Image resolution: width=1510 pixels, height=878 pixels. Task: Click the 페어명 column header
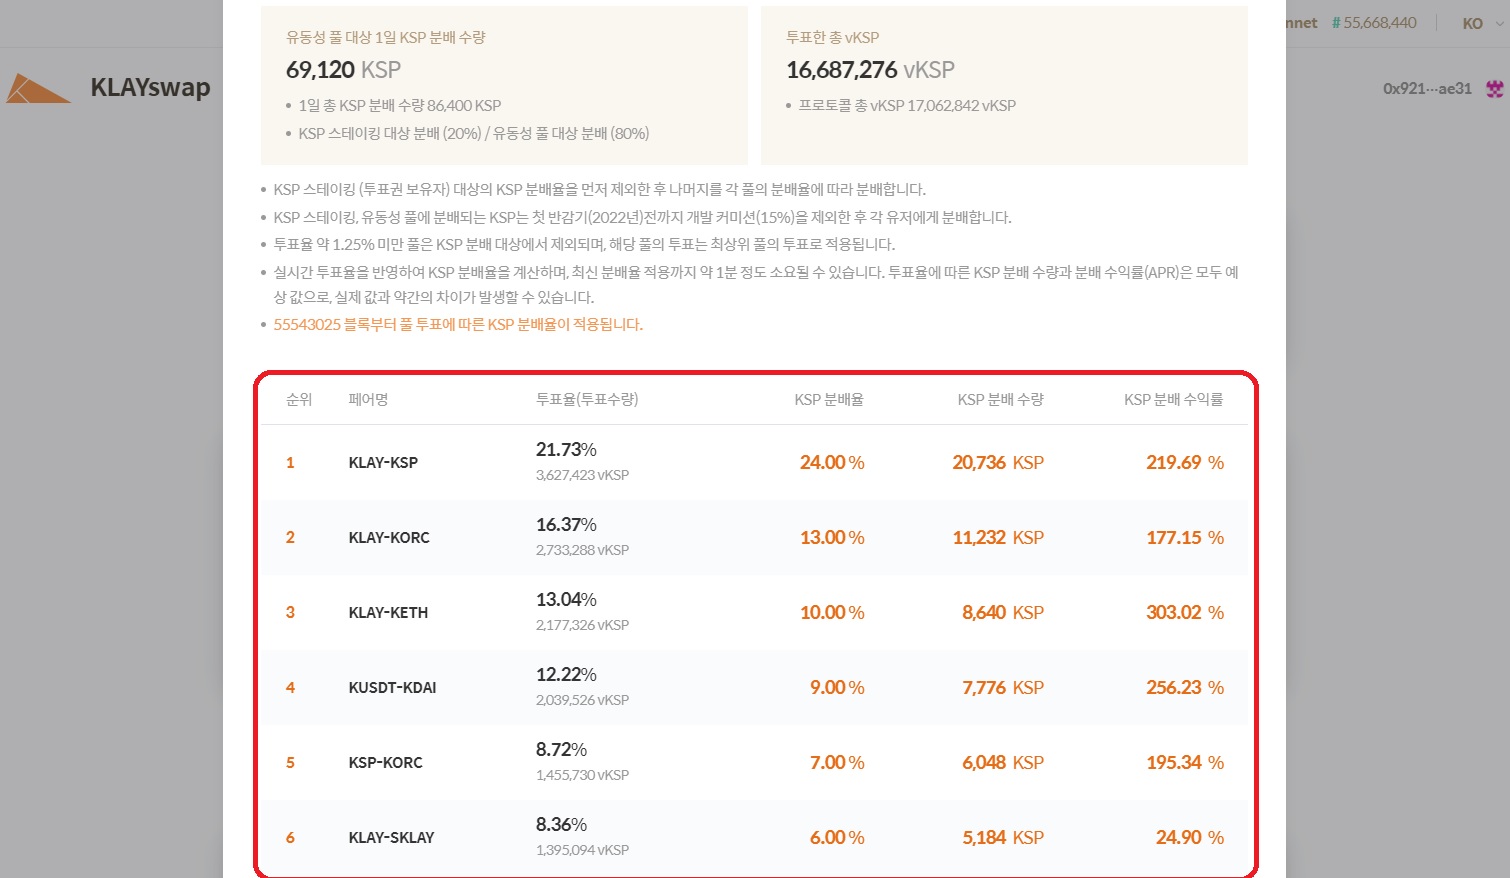tap(368, 399)
